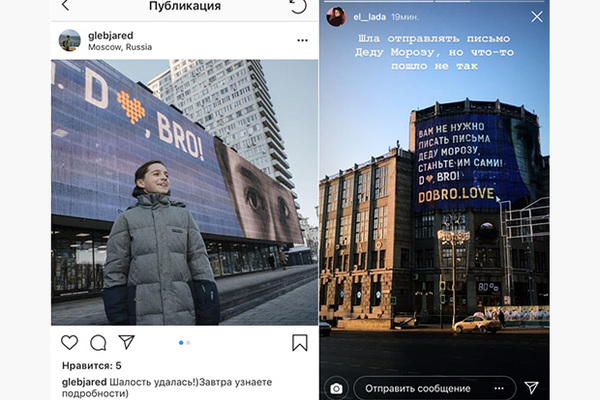Image resolution: width=600 pixels, height=400 pixels.
Task: Open comments with the speech bubble icon
Action: [x=98, y=343]
